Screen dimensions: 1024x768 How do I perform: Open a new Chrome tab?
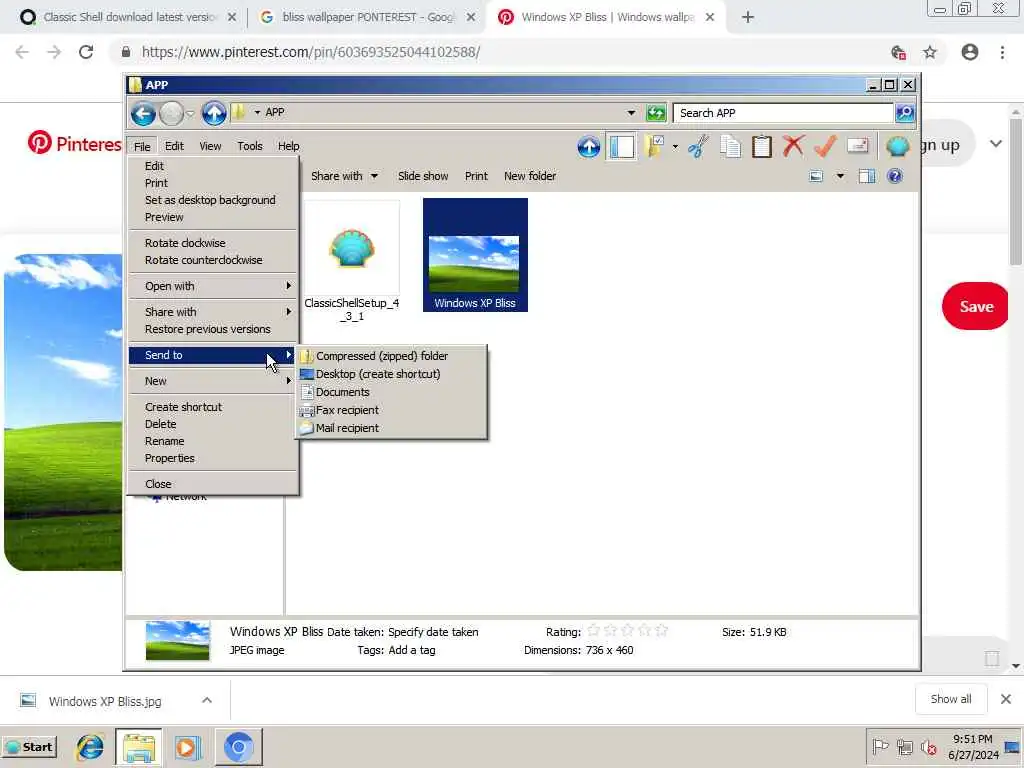coord(748,17)
